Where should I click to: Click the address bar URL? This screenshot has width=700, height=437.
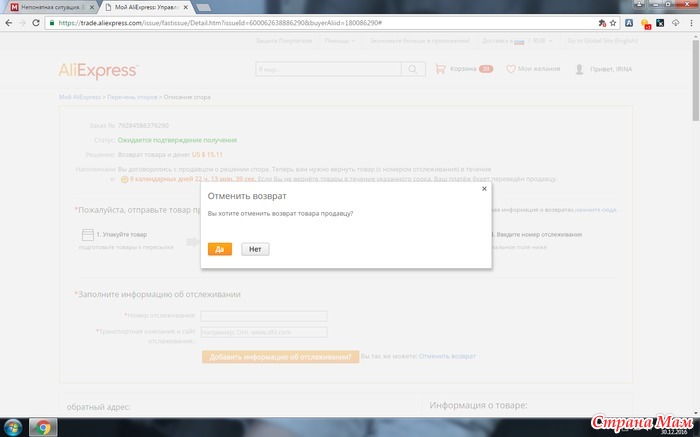tap(220, 23)
